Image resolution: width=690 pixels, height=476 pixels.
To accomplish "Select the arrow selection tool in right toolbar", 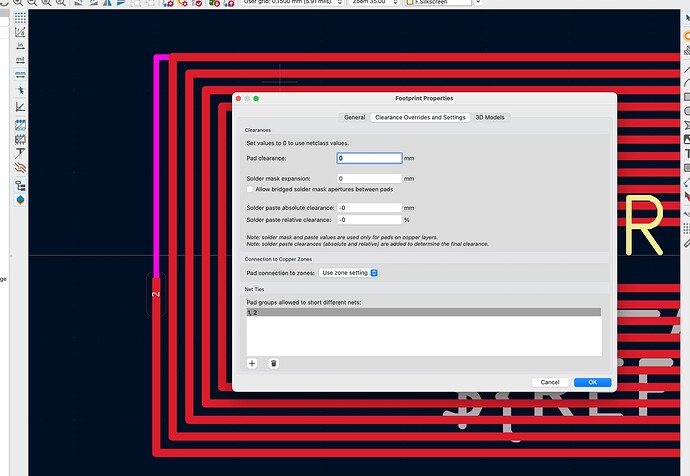I will click(x=686, y=18).
